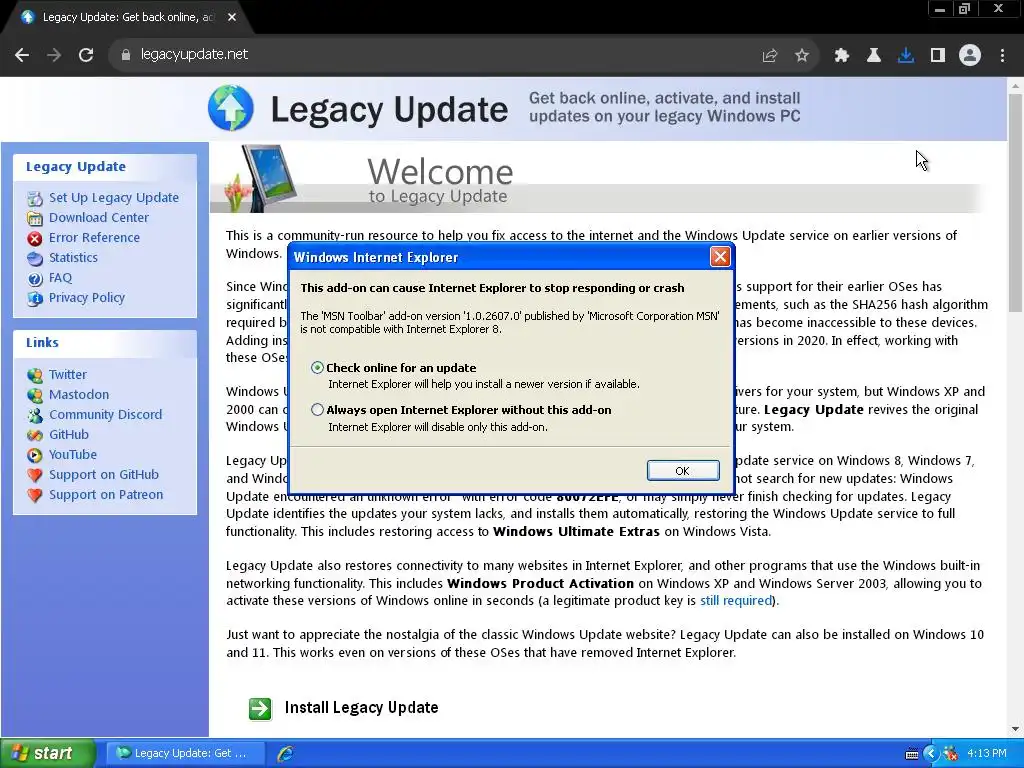Click the lock icon beside legacyupdate.net
The width and height of the screenshot is (1024, 768).
(x=126, y=55)
